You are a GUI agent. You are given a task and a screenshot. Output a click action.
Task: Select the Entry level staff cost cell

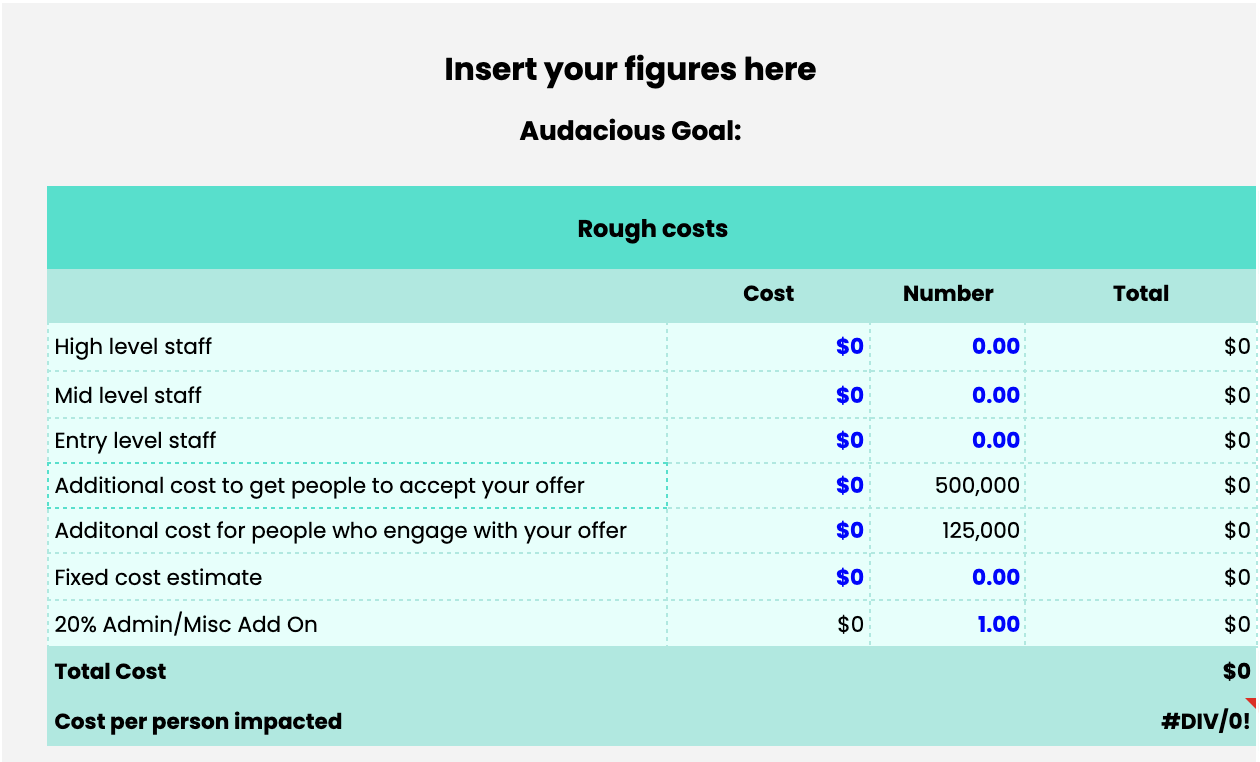(769, 441)
